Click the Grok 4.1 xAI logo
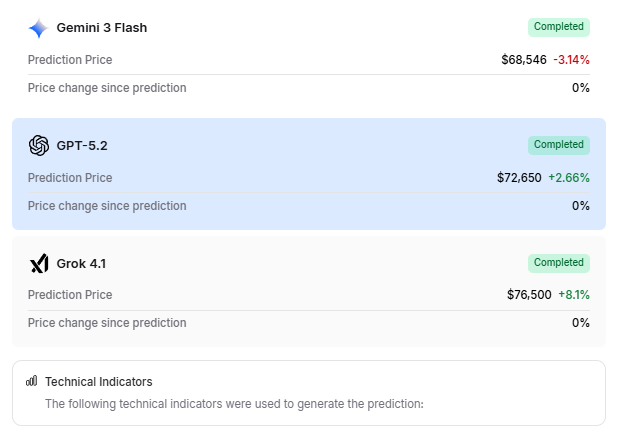Viewport: 617px width, 434px height. 39,264
